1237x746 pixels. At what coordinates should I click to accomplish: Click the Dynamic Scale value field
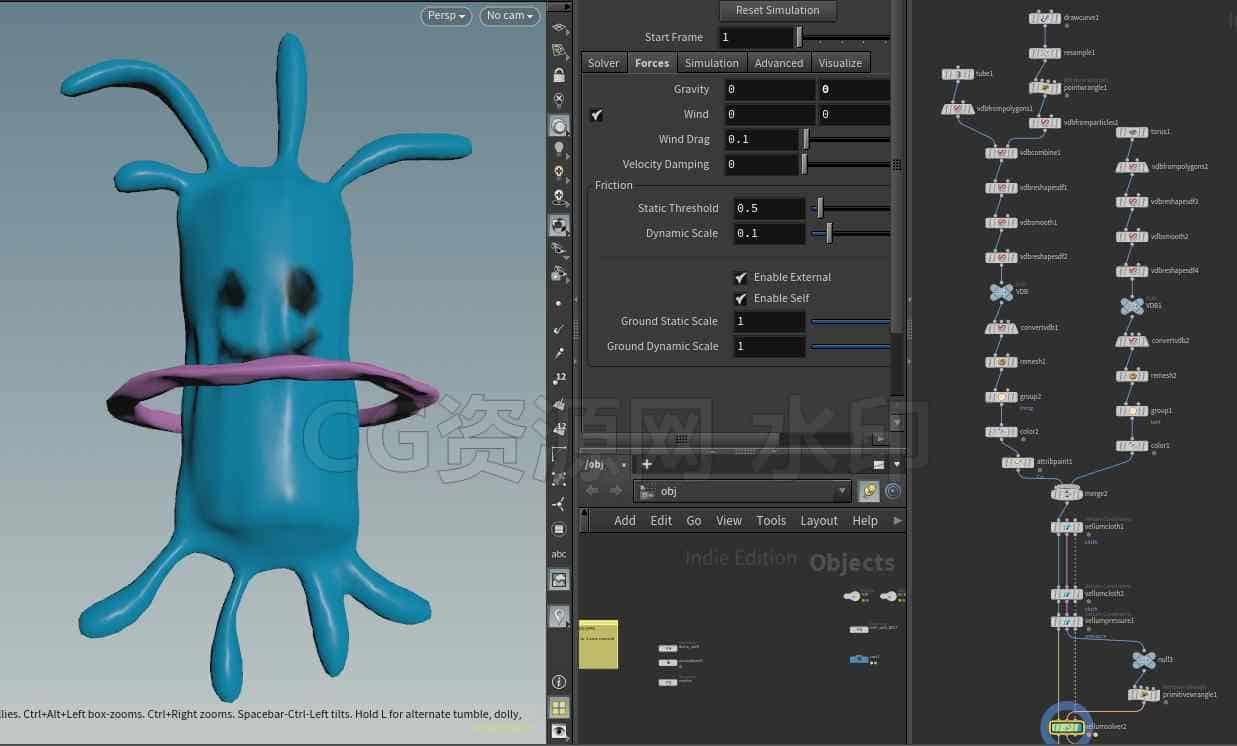pos(769,234)
